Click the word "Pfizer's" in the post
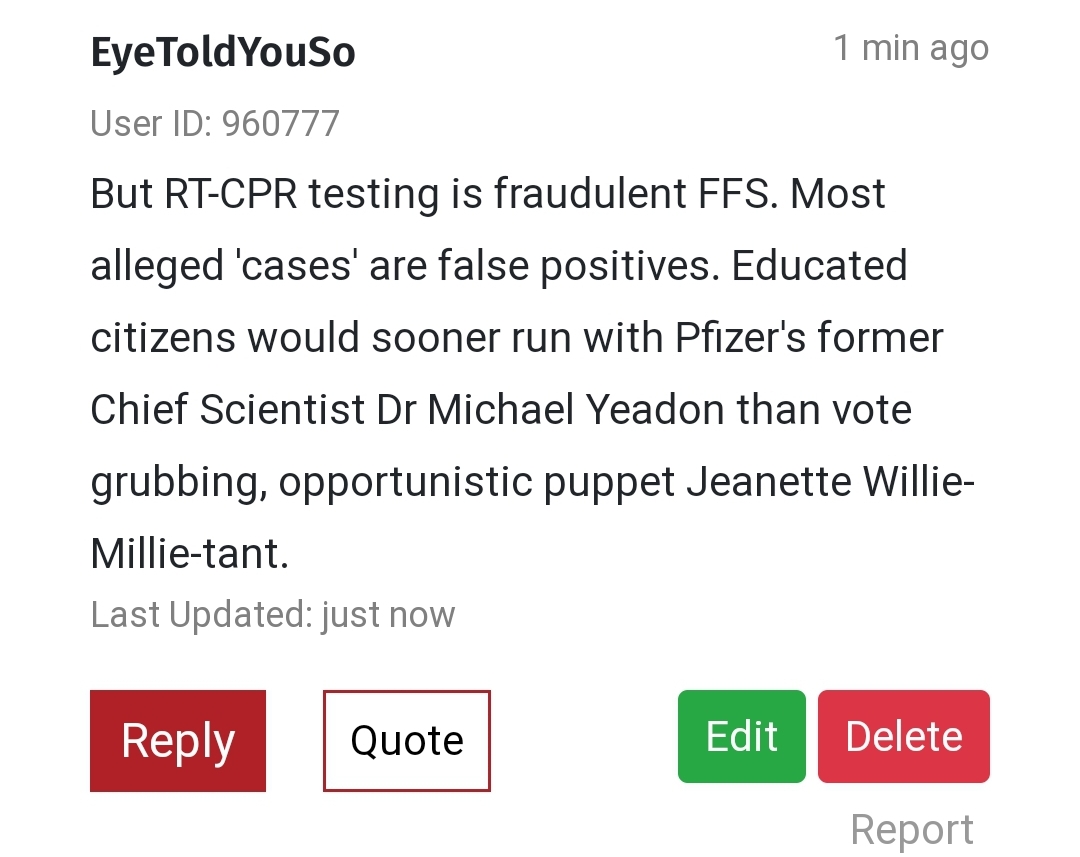The width and height of the screenshot is (1080, 857). (x=741, y=338)
